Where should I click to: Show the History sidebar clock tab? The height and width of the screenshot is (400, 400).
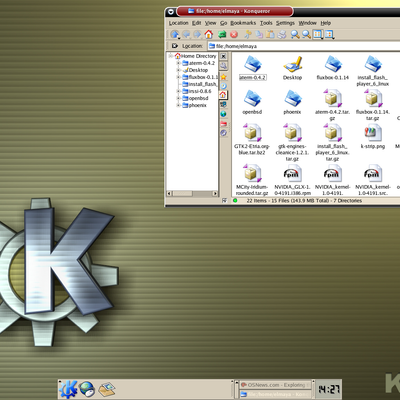tap(223, 86)
